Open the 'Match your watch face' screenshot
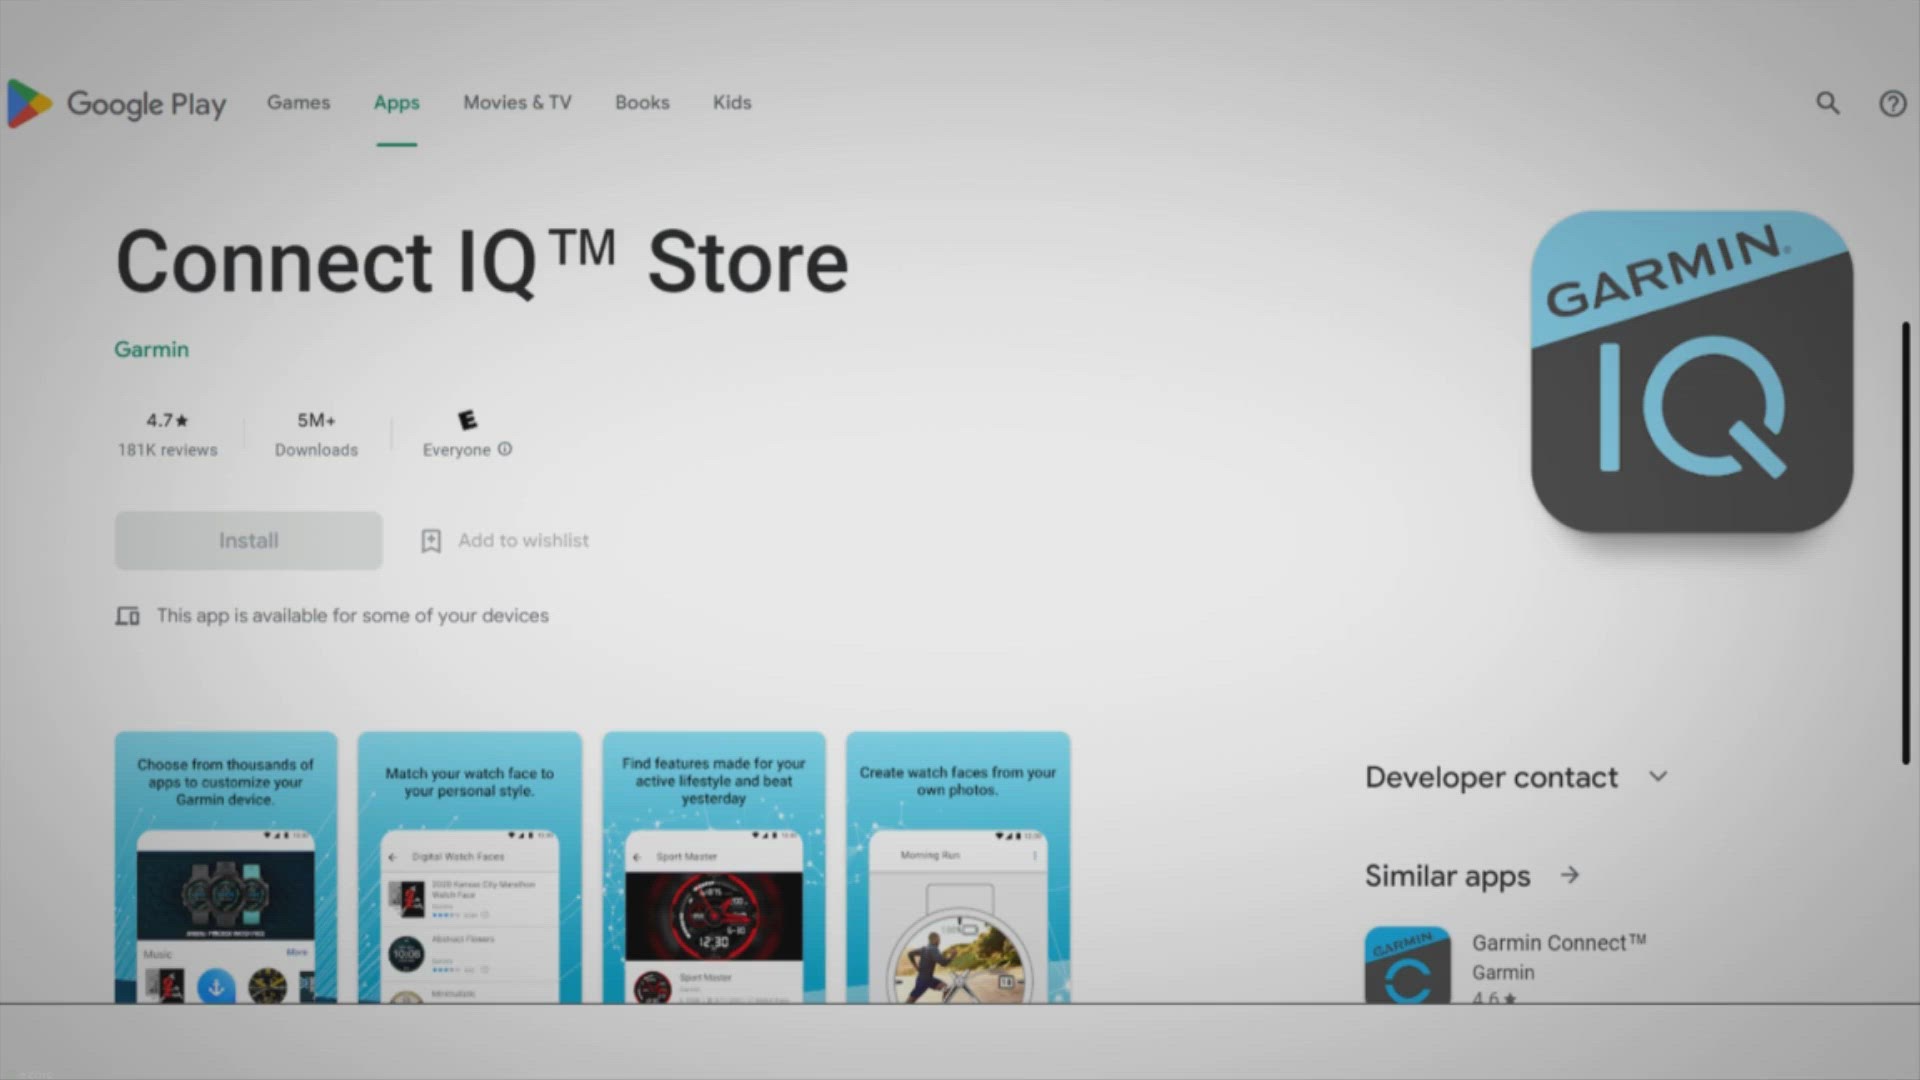 (x=470, y=867)
